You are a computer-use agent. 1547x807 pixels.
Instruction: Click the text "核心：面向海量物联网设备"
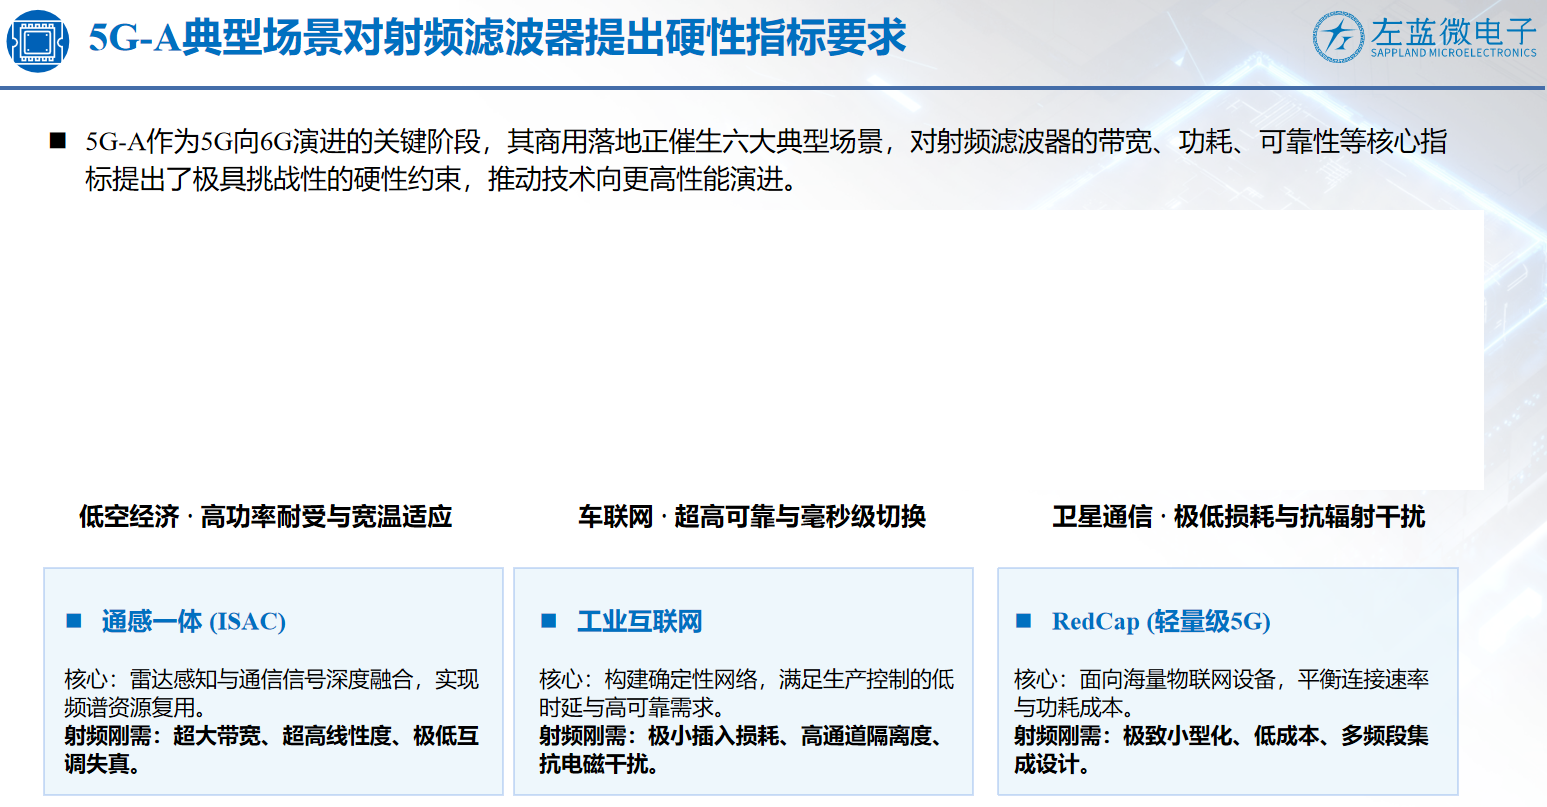(x=1145, y=680)
